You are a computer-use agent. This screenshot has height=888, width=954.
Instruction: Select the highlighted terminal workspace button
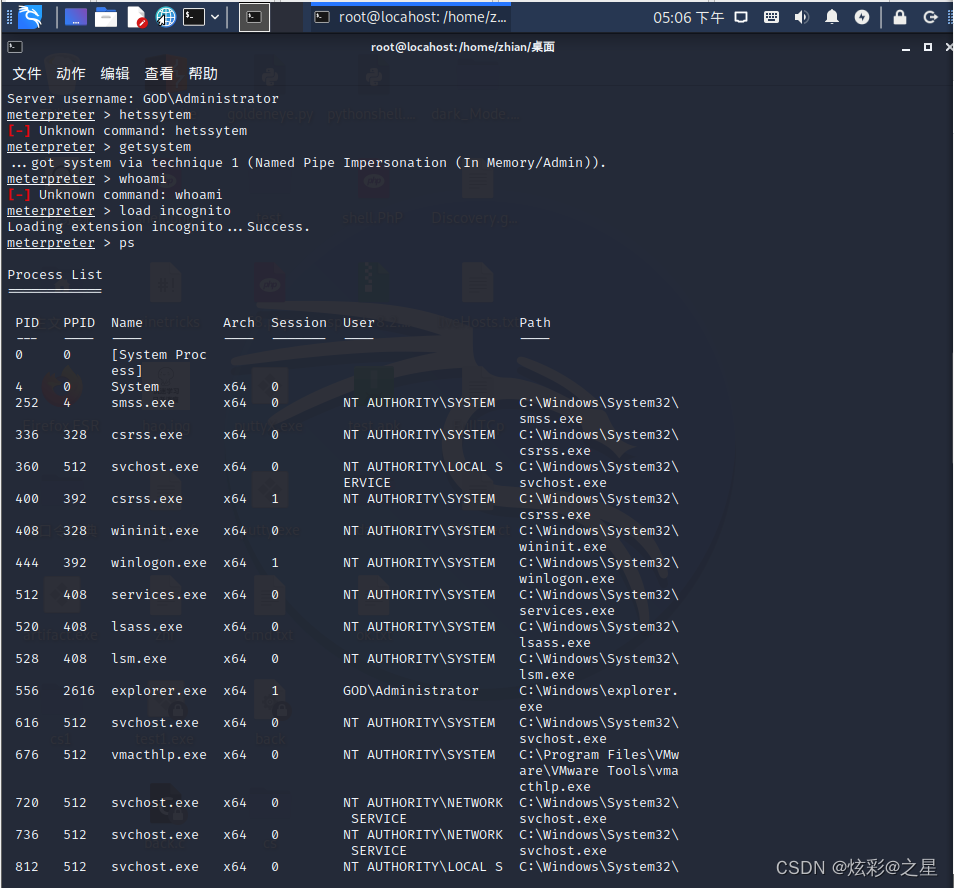click(254, 17)
